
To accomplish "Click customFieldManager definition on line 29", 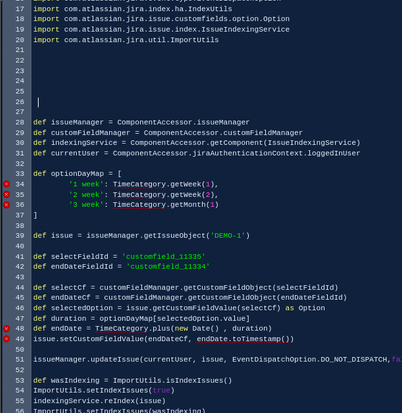I will 90,133.
